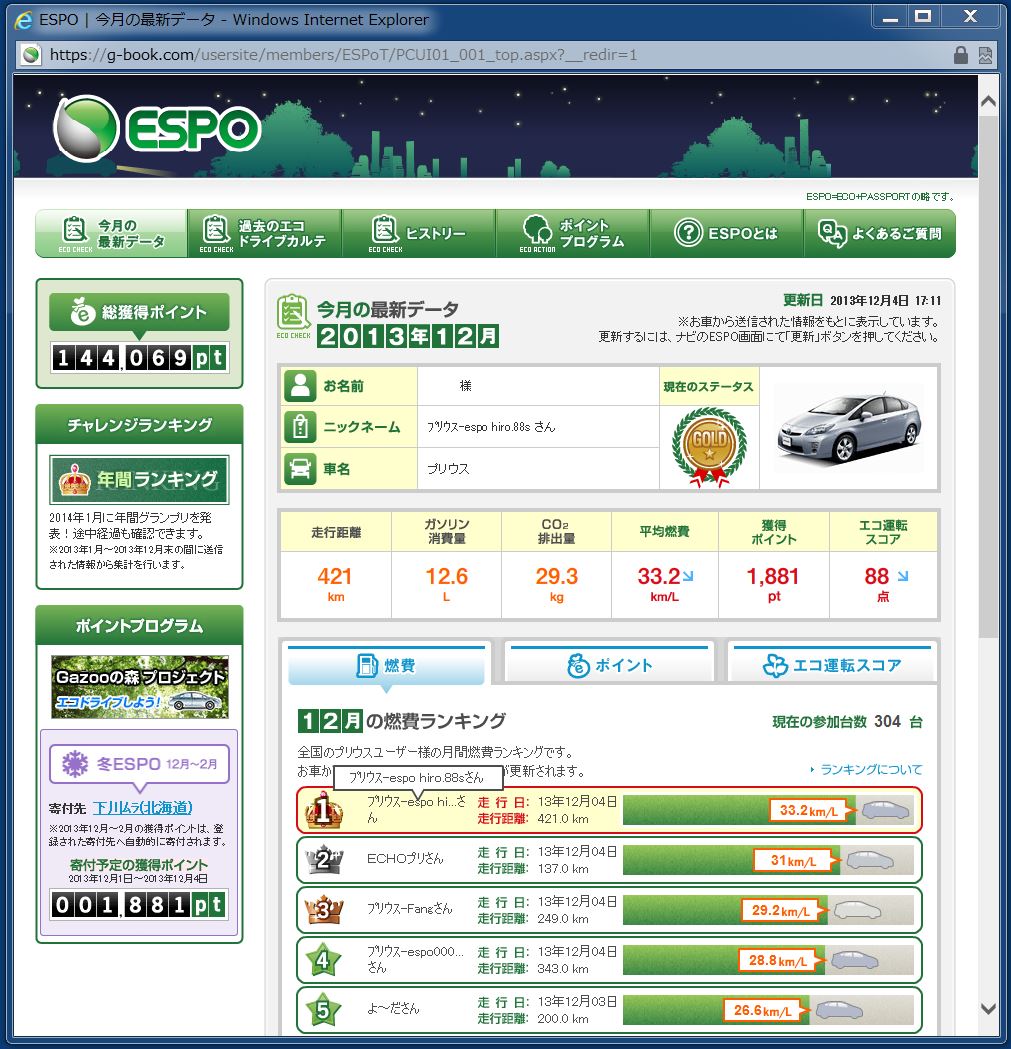The width and height of the screenshot is (1011, 1049).
Task: Click the ESPO logo in the header
Action: [157, 128]
